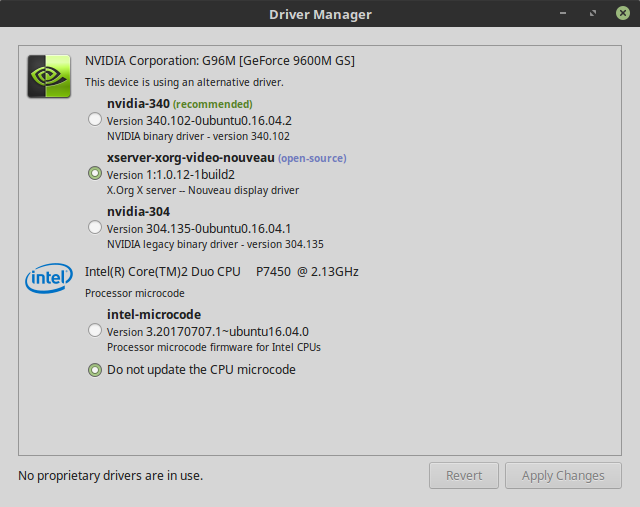The image size is (640, 507).
Task: Click the Apply Changes button
Action: [563, 476]
